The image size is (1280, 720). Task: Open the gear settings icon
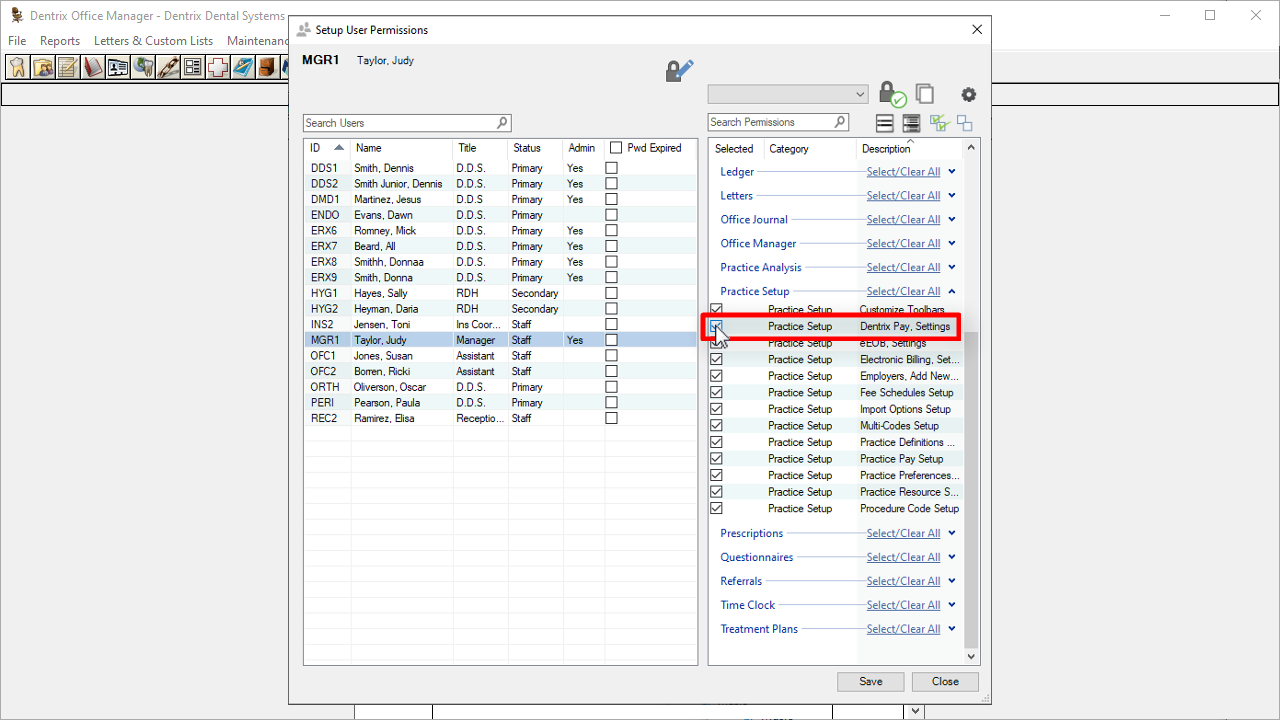968,95
